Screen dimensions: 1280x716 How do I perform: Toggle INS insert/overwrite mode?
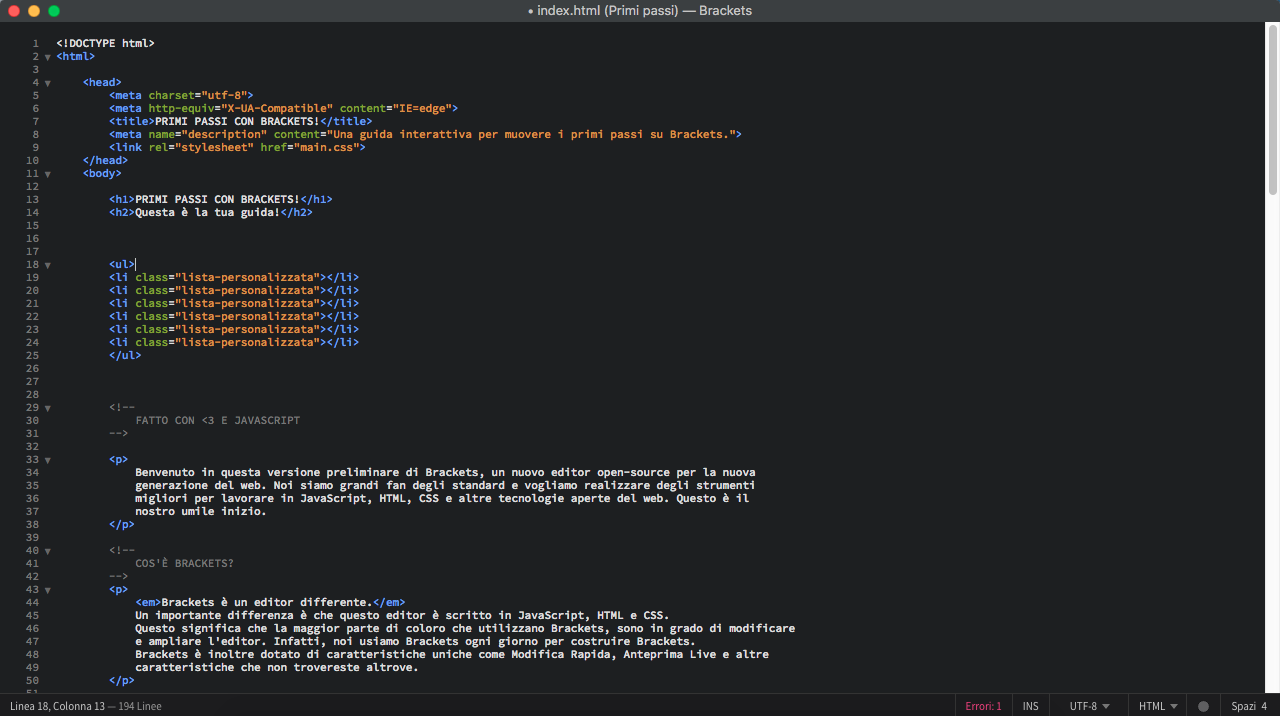(1030, 706)
